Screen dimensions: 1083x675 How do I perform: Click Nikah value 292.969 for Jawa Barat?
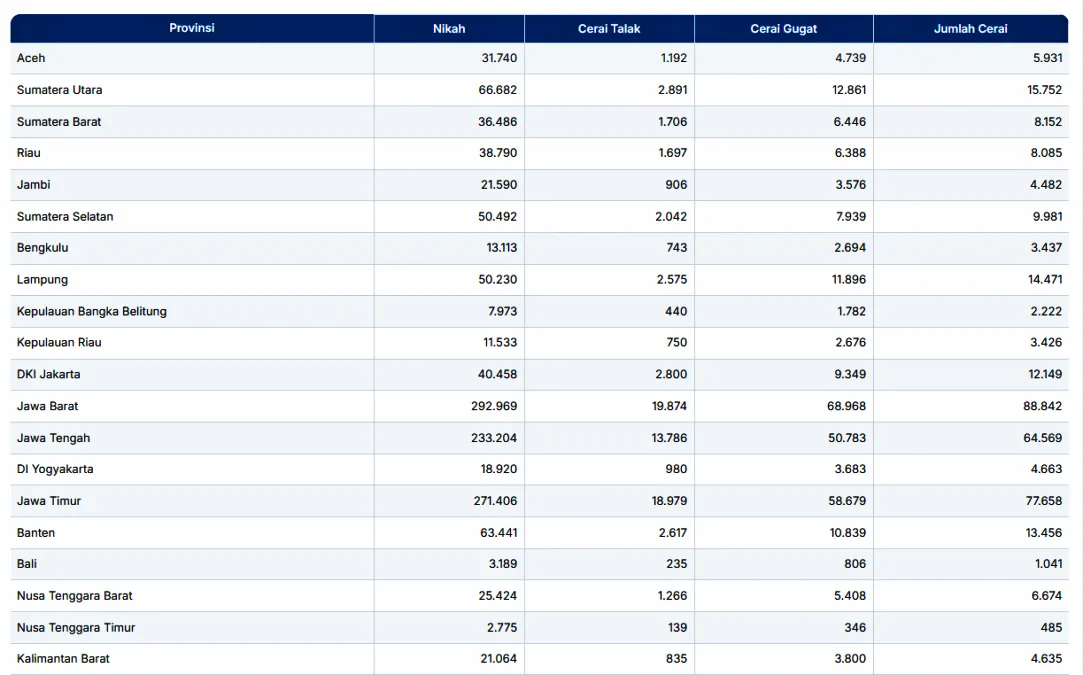click(x=495, y=406)
